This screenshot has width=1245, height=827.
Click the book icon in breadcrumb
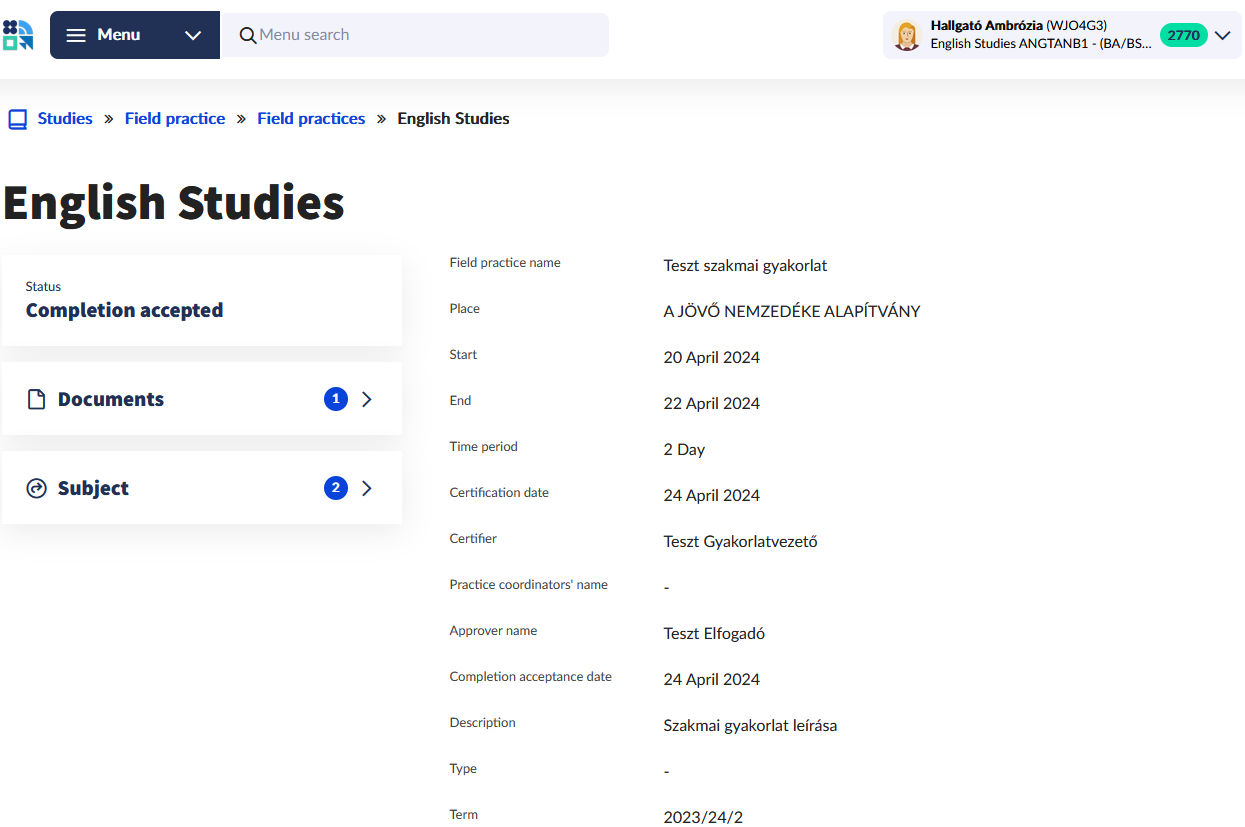coord(17,119)
